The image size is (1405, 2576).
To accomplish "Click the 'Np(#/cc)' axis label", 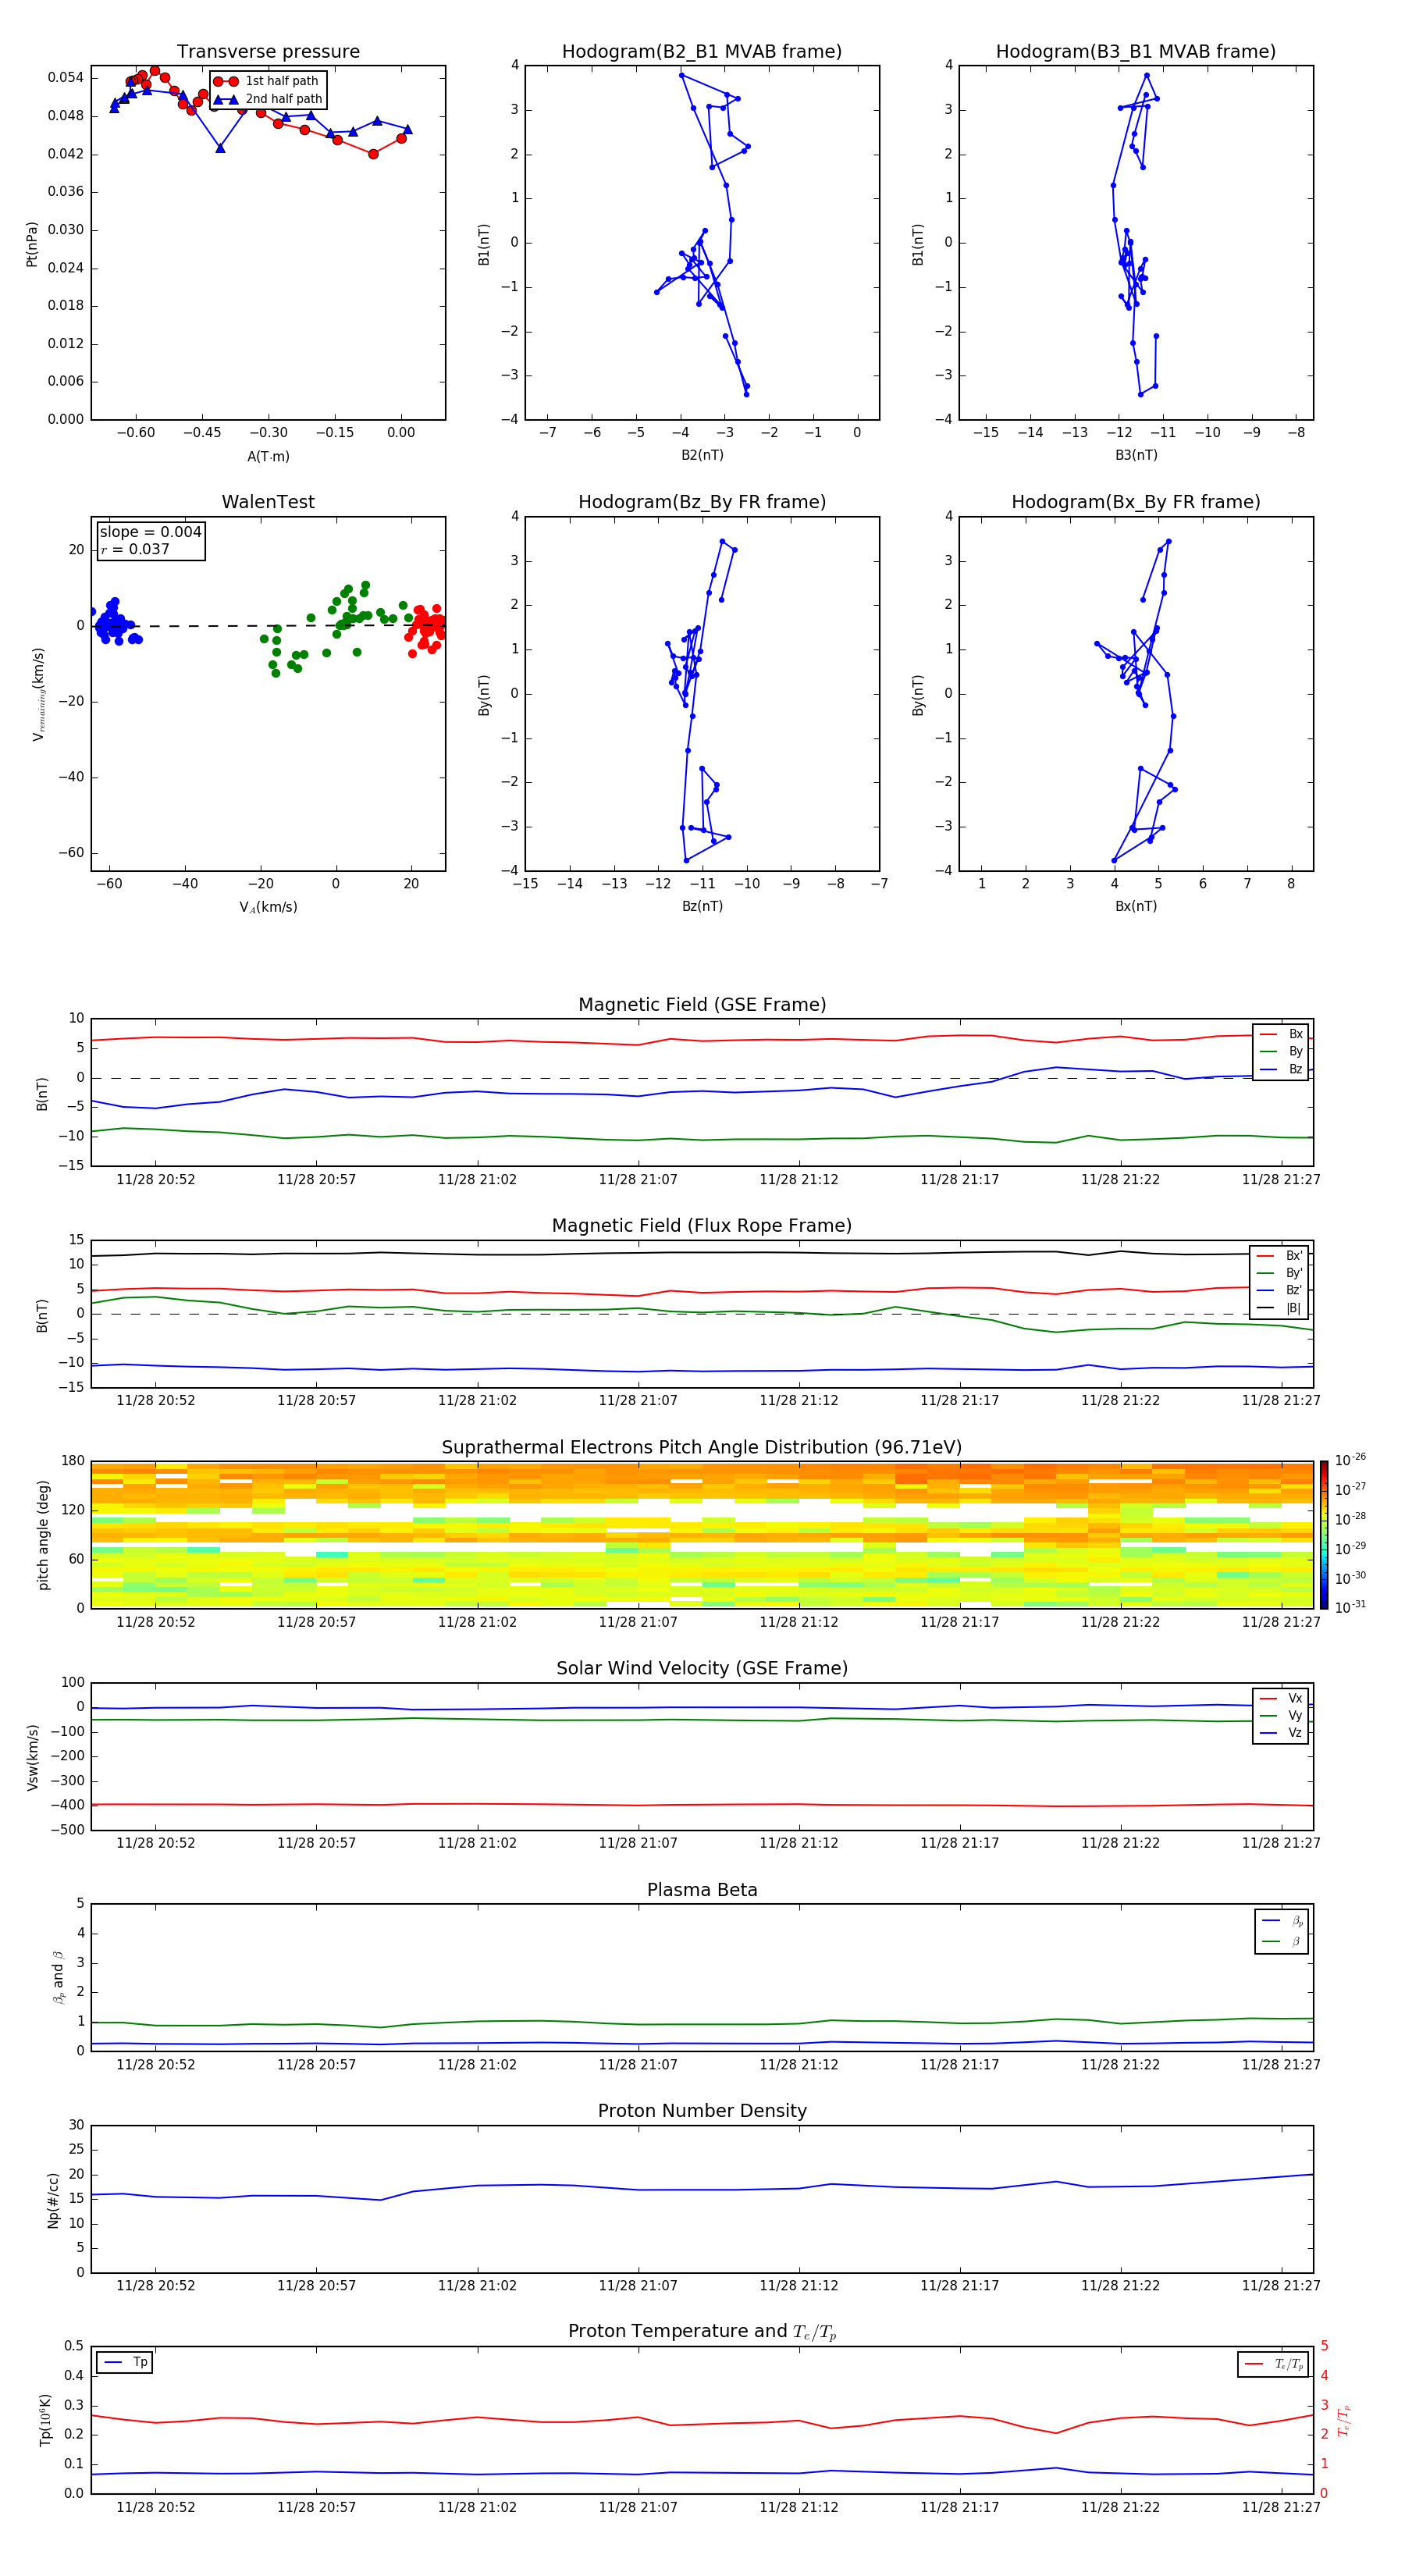I will coord(54,2200).
